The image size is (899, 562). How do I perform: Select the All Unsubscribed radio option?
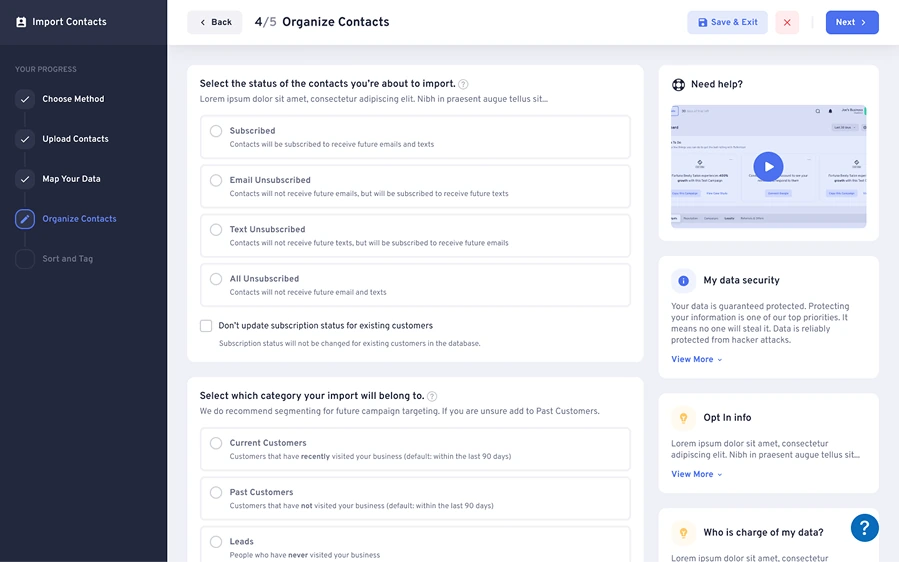[216, 279]
